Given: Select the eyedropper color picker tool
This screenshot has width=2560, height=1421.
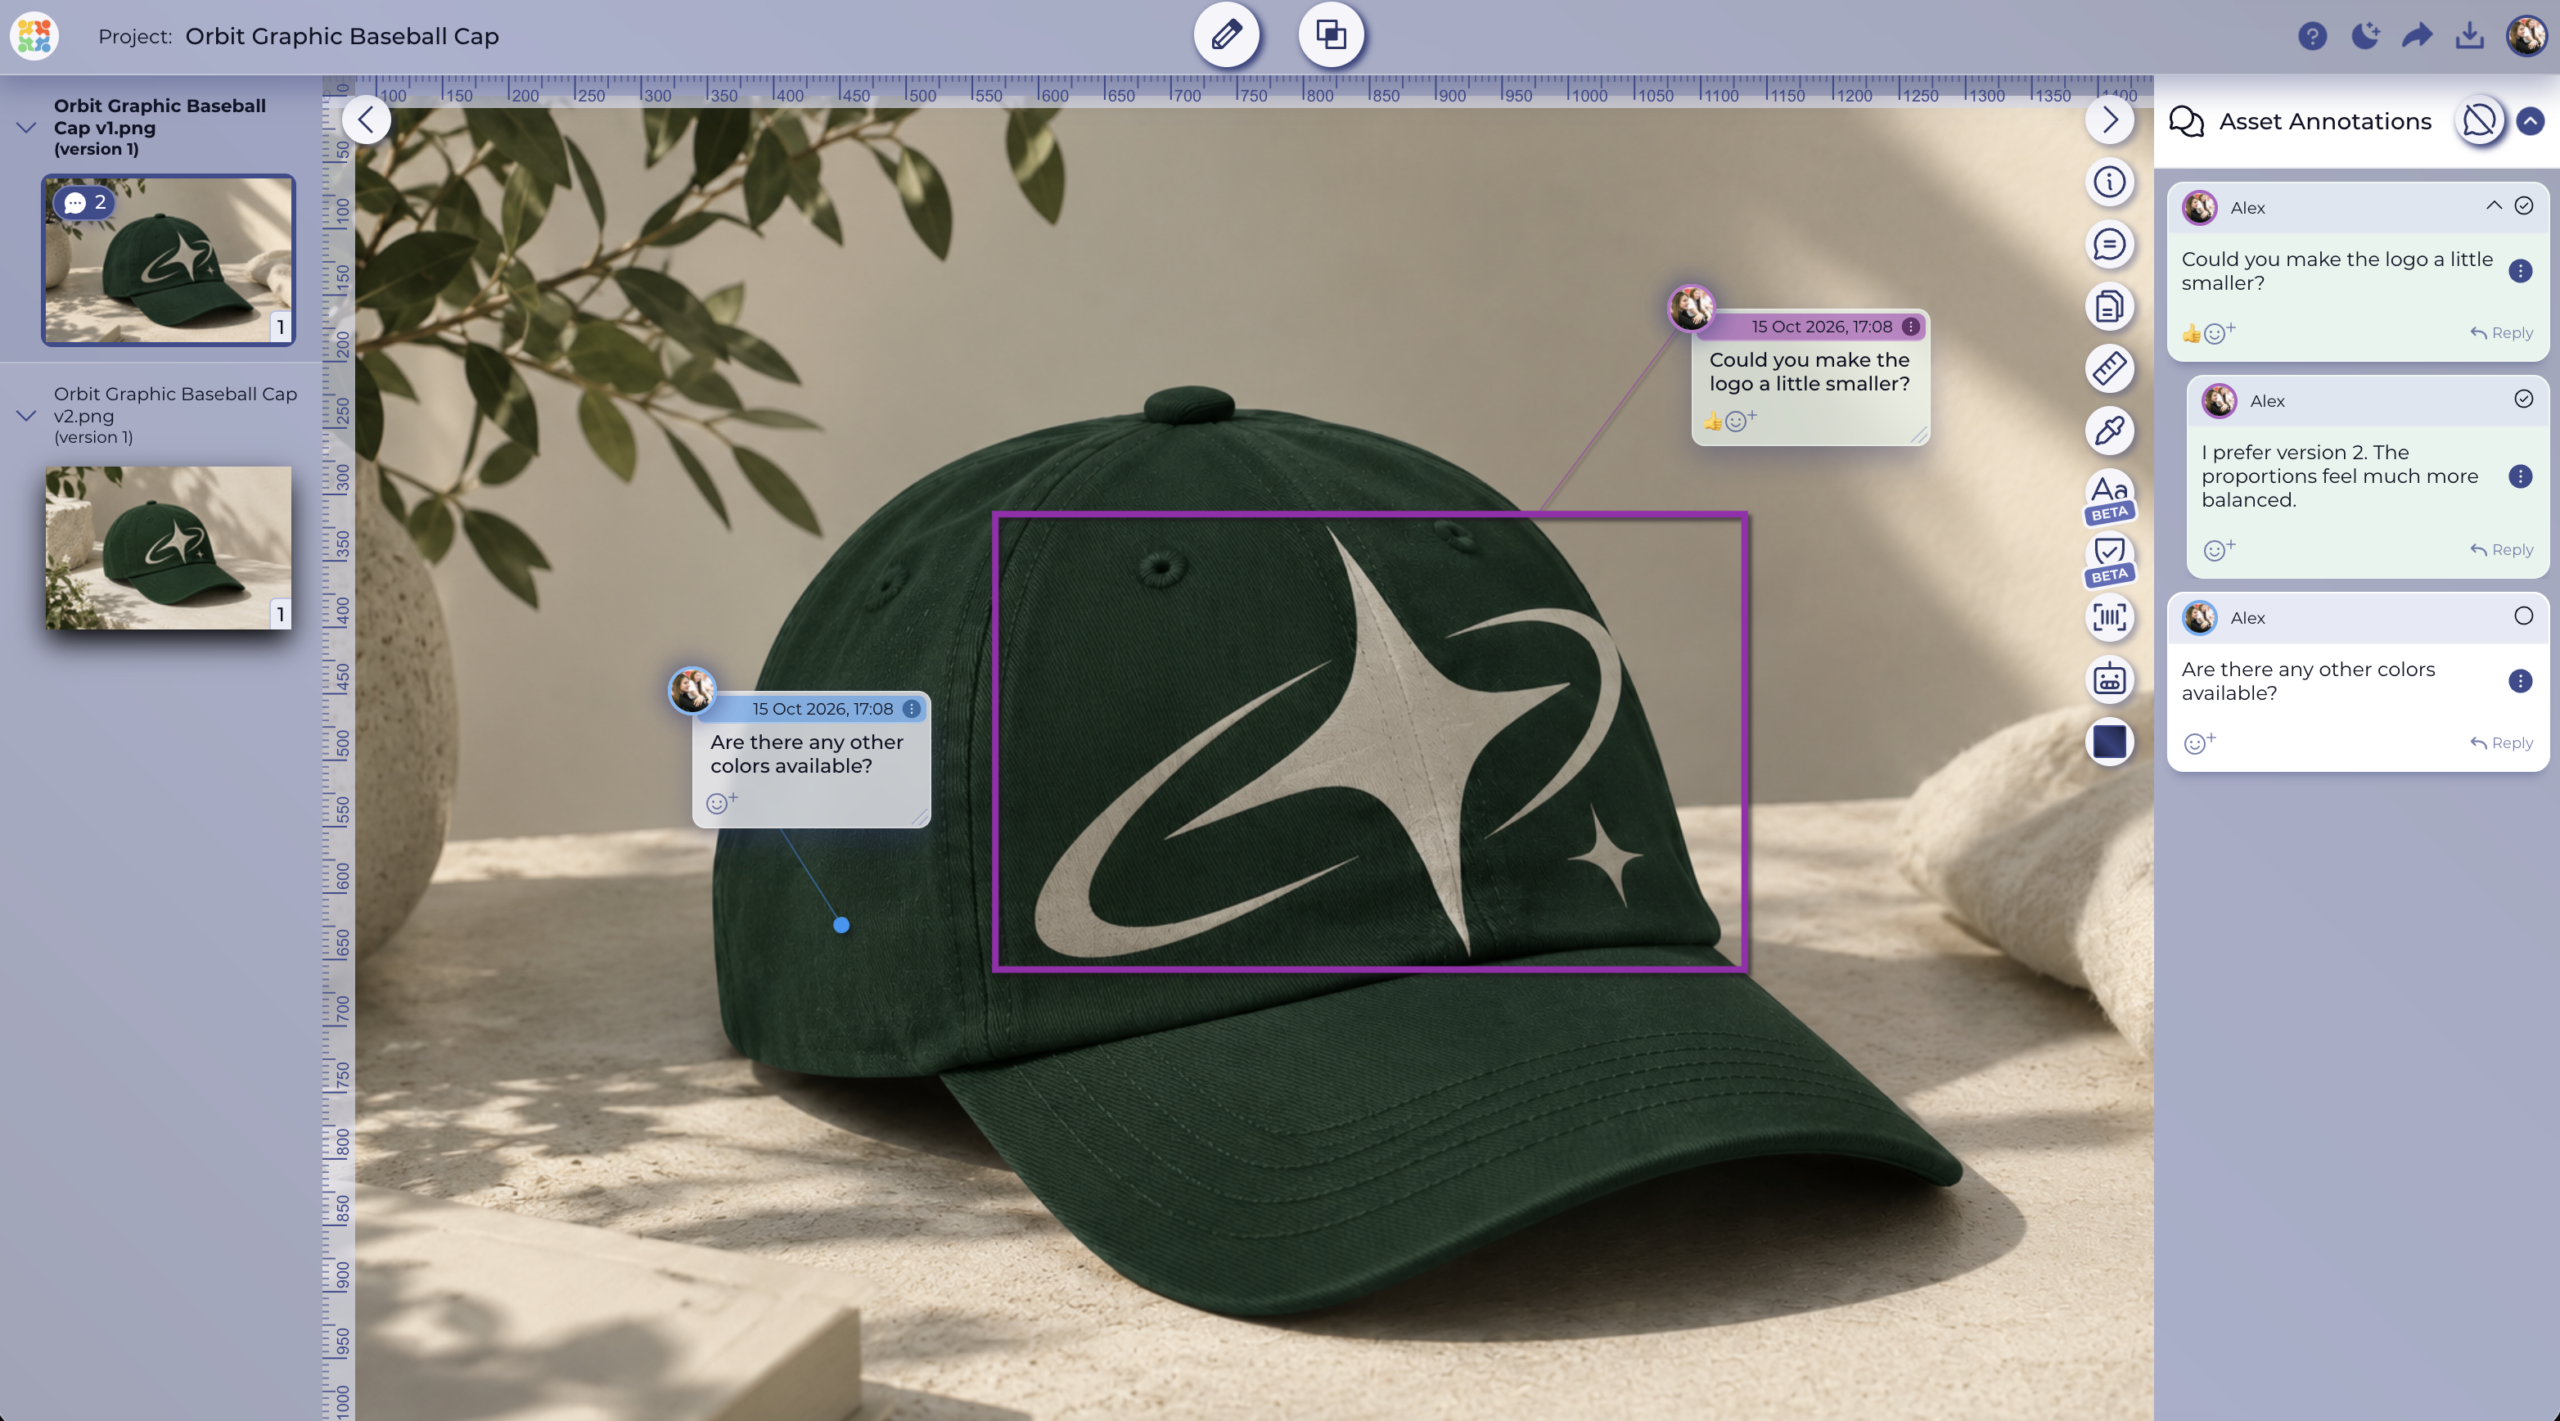Looking at the screenshot, I should tap(2109, 430).
